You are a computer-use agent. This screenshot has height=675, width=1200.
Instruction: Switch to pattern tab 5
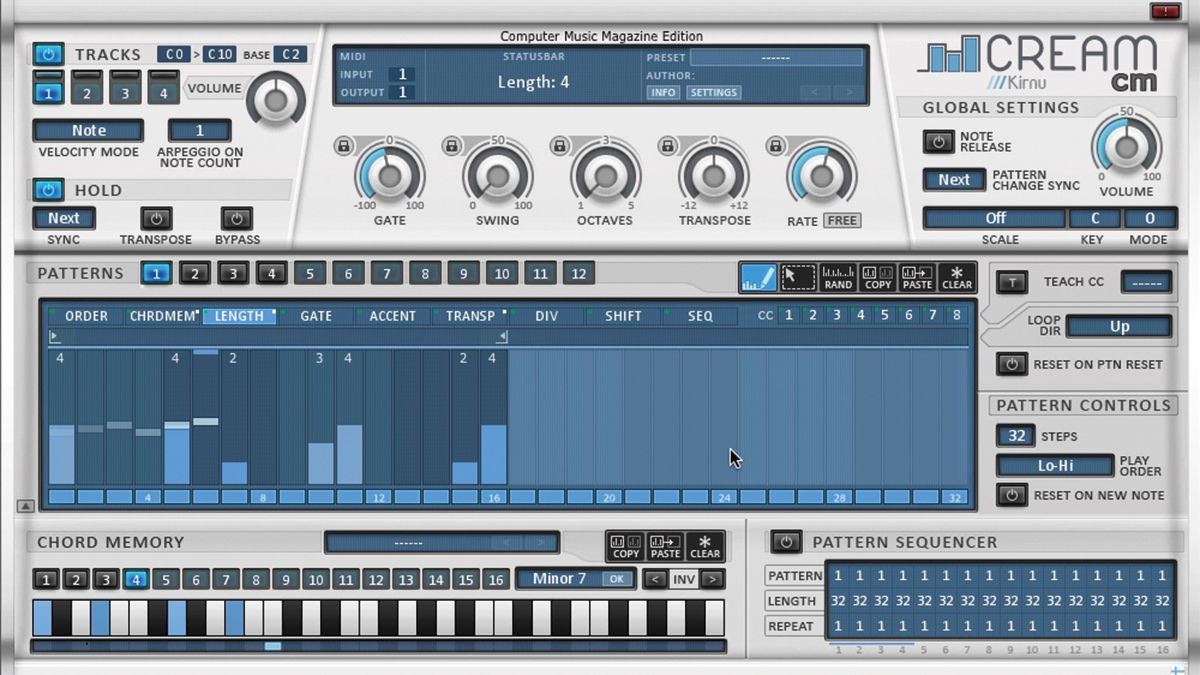pyautogui.click(x=309, y=273)
